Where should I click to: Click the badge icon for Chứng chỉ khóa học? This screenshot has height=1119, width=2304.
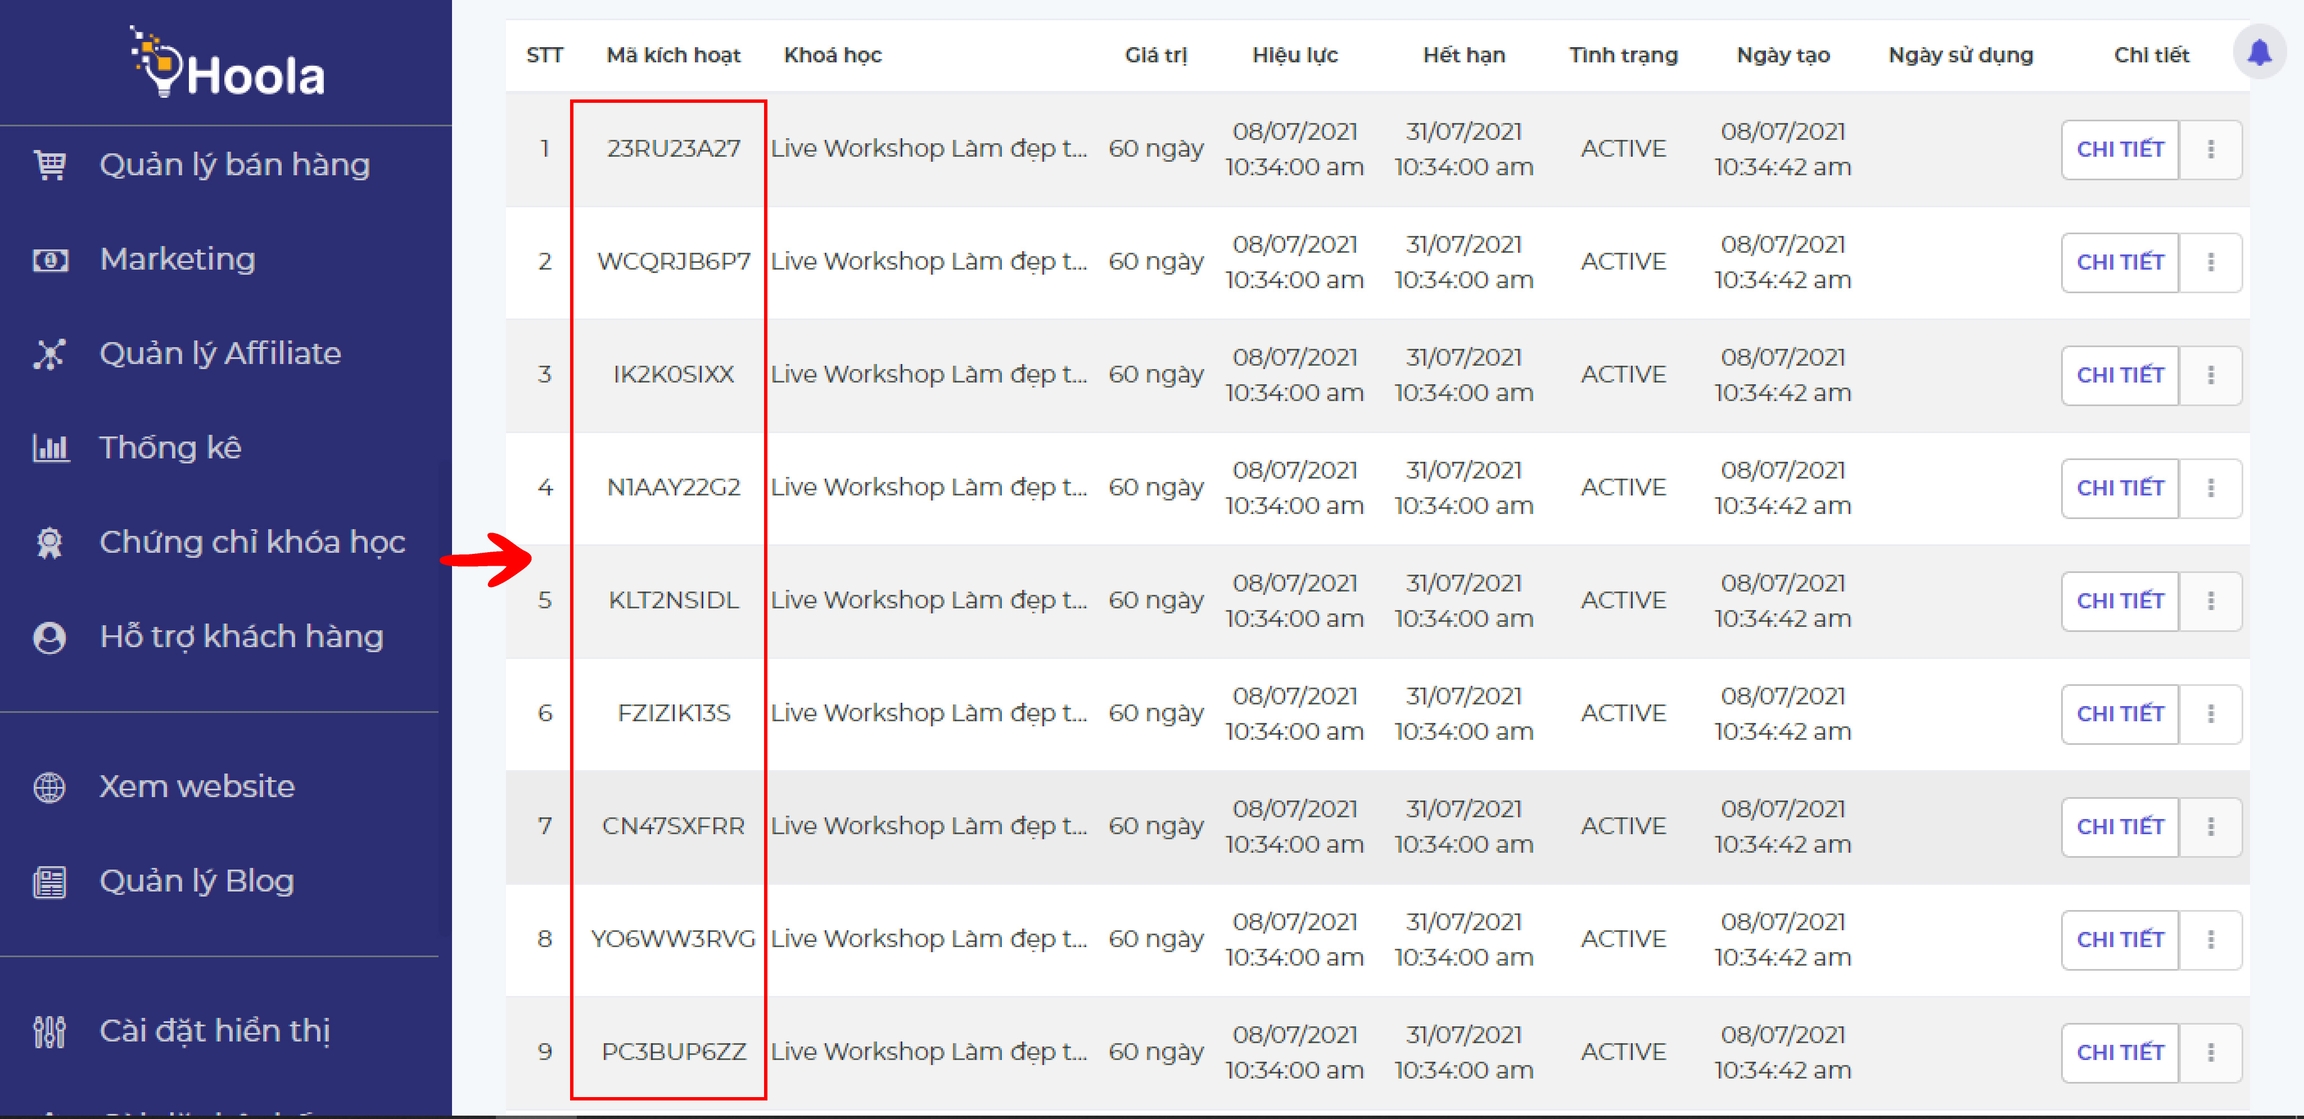pyautogui.click(x=50, y=542)
